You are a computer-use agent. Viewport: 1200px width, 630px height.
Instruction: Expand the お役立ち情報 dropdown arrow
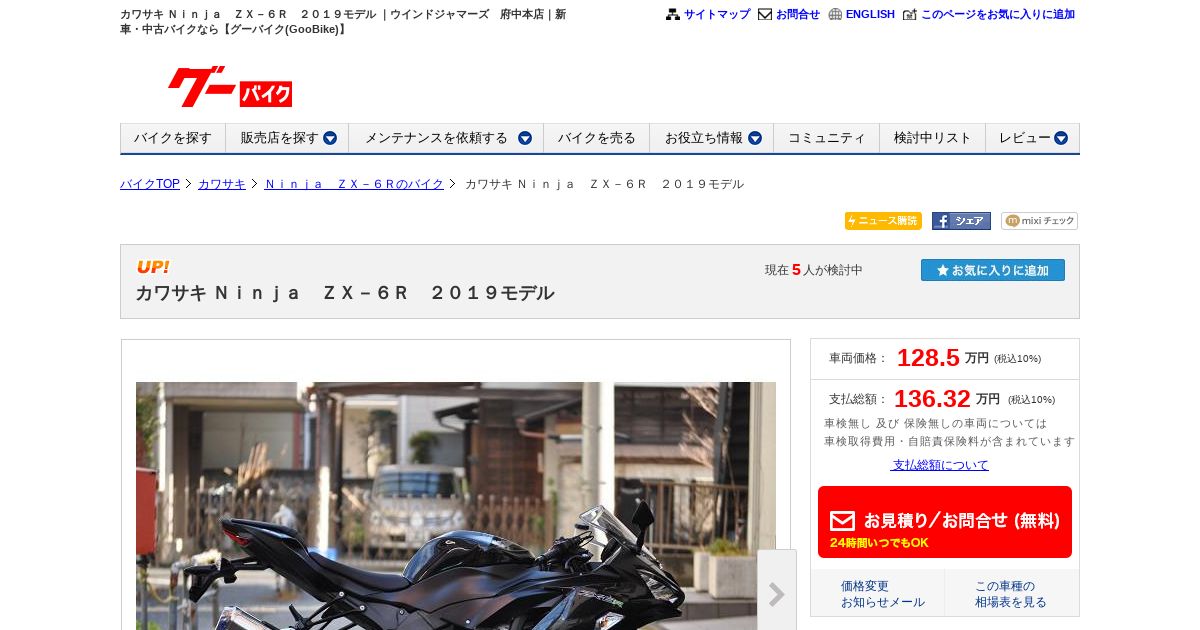pyautogui.click(x=755, y=138)
